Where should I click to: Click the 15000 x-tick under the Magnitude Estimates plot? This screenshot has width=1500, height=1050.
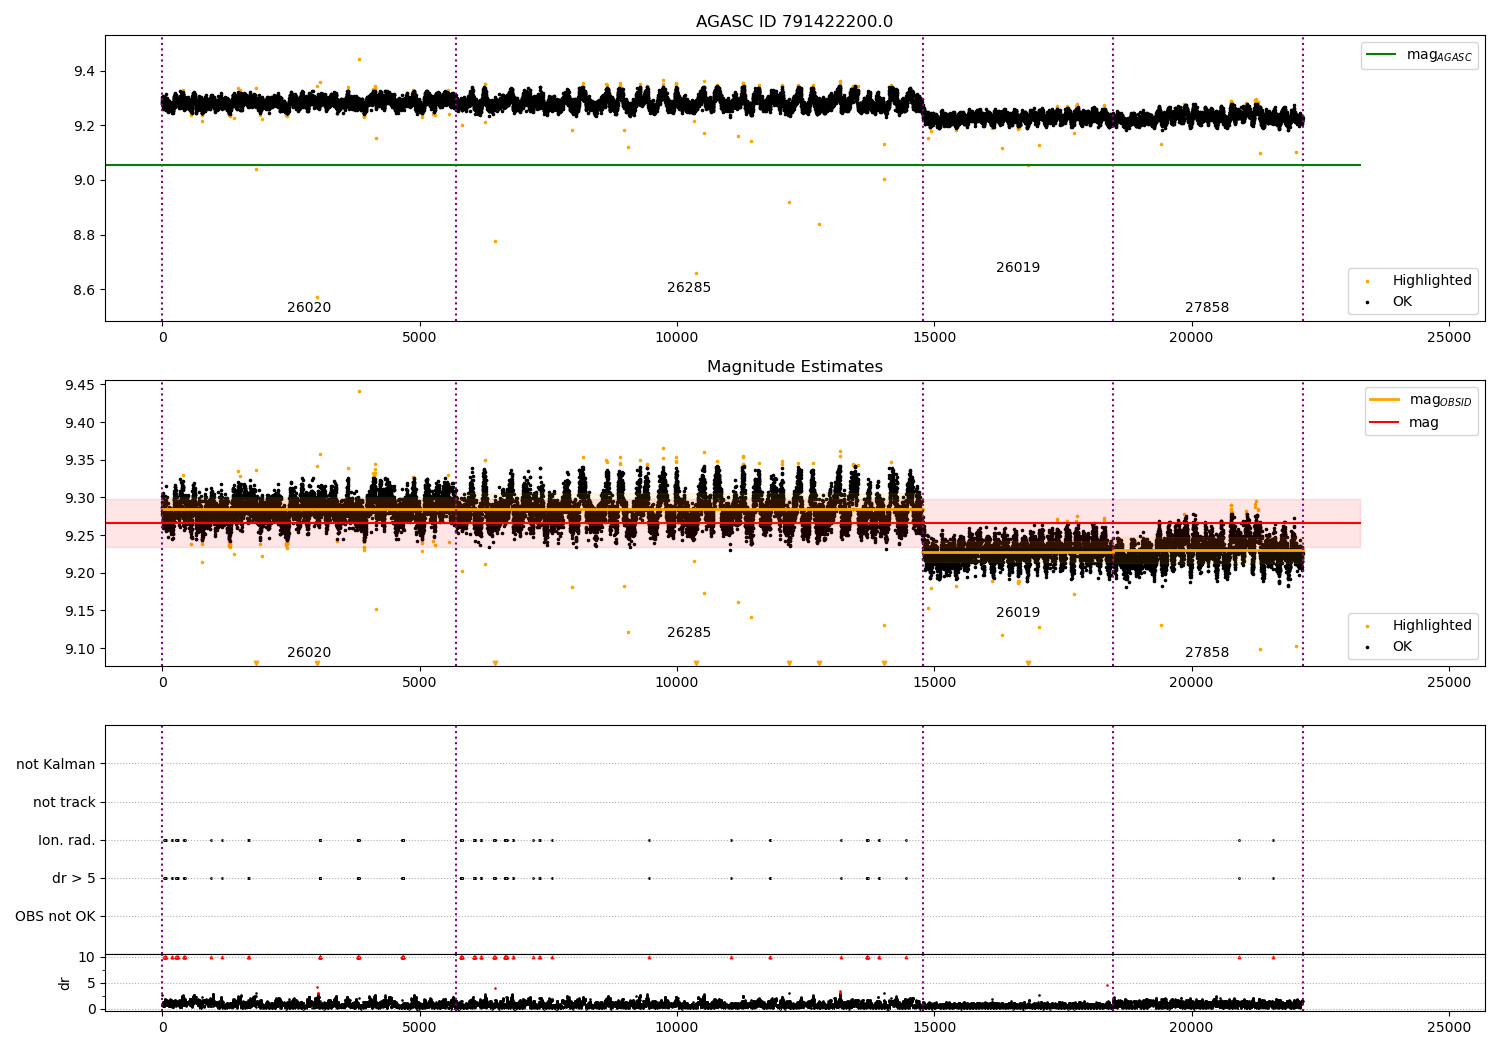point(934,682)
